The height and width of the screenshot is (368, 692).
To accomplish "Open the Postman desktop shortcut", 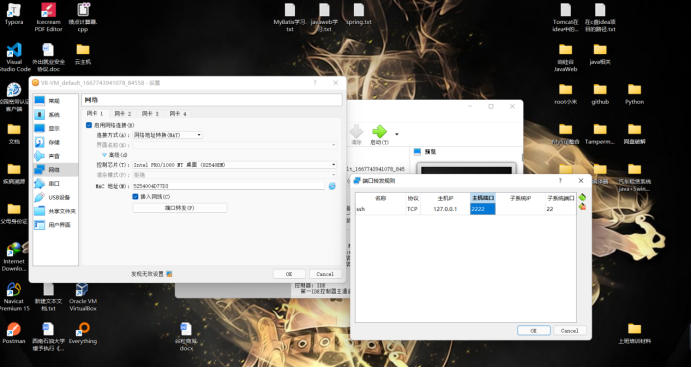I will [14, 333].
